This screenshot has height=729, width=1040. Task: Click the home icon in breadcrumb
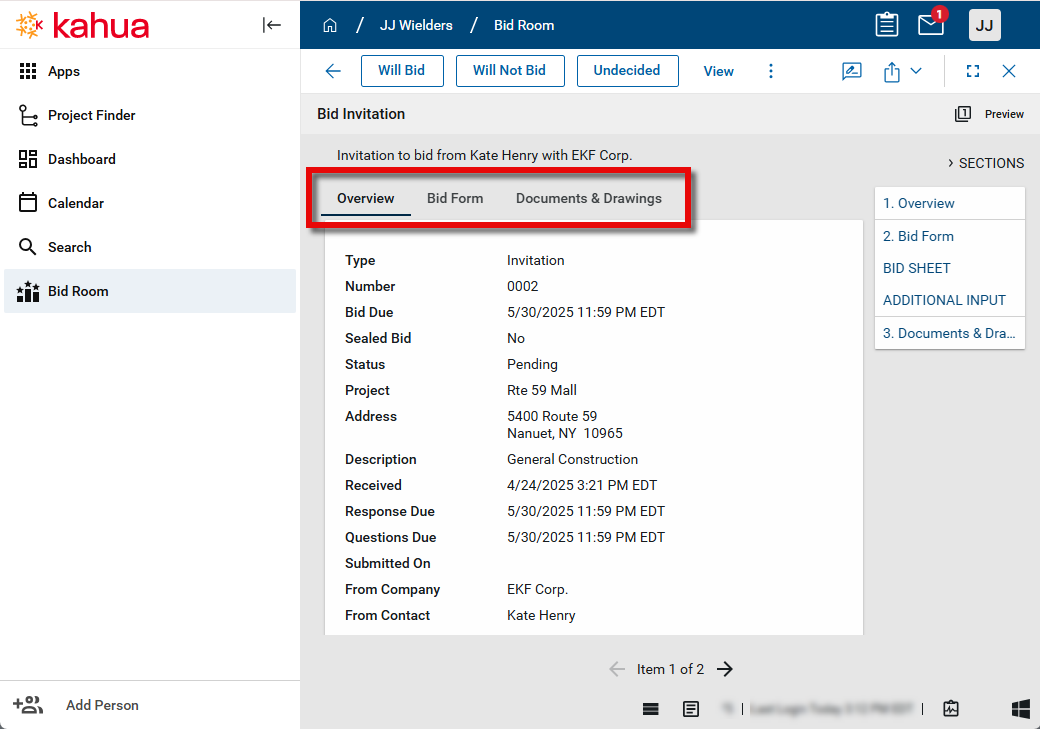coord(330,25)
